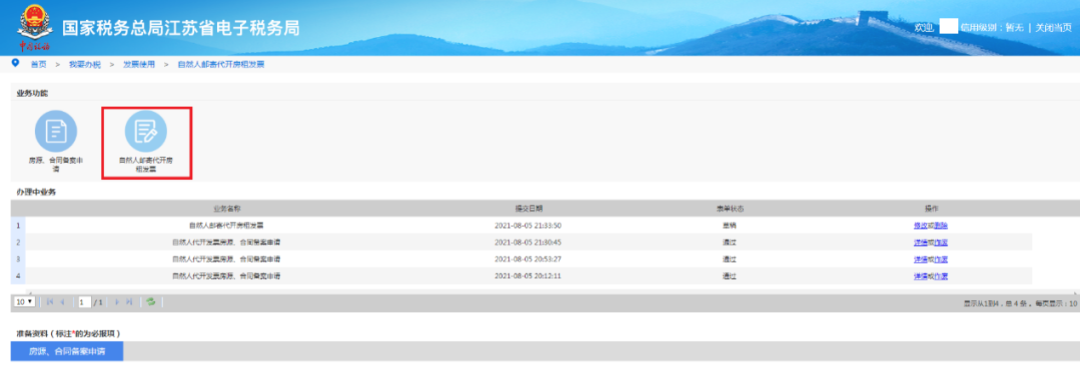The image size is (1080, 366).
Task: Click 删除 link in row 1
Action: (x=942, y=225)
